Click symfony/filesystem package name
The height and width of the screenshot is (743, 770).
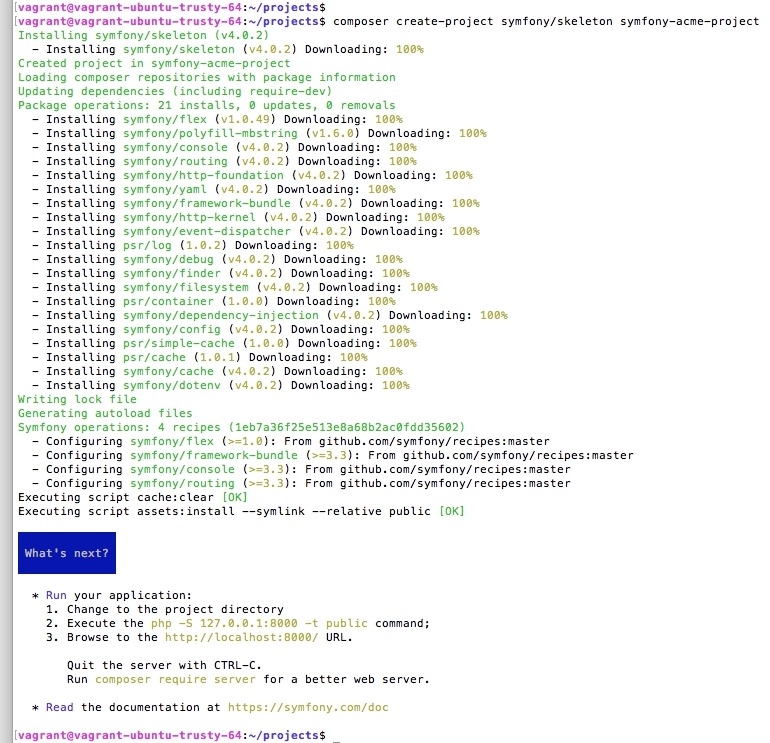(186, 287)
